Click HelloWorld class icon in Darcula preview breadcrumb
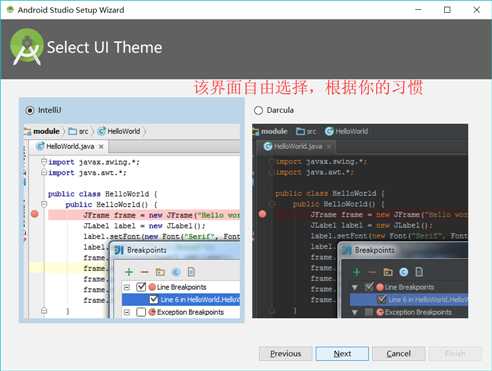This screenshot has width=492, height=371. click(x=329, y=131)
